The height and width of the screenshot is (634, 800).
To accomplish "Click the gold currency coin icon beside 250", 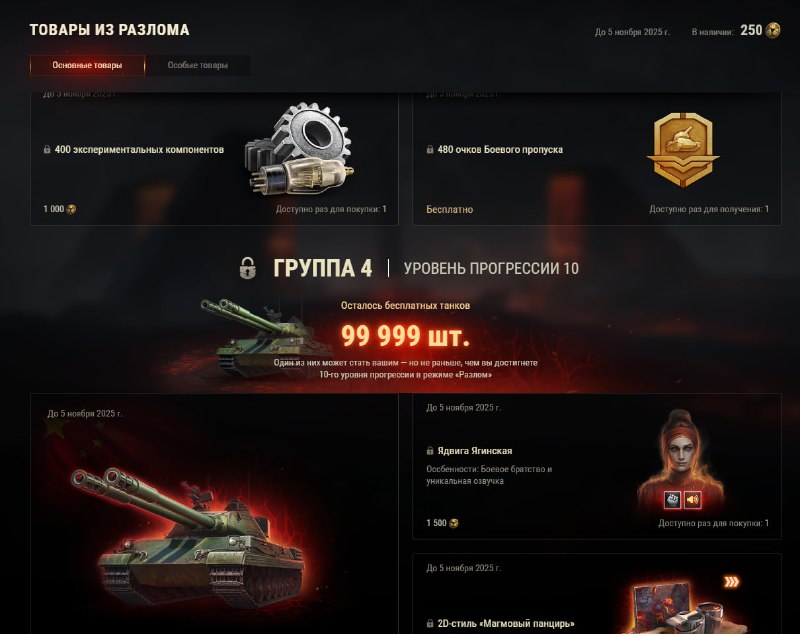I will pyautogui.click(x=773, y=30).
